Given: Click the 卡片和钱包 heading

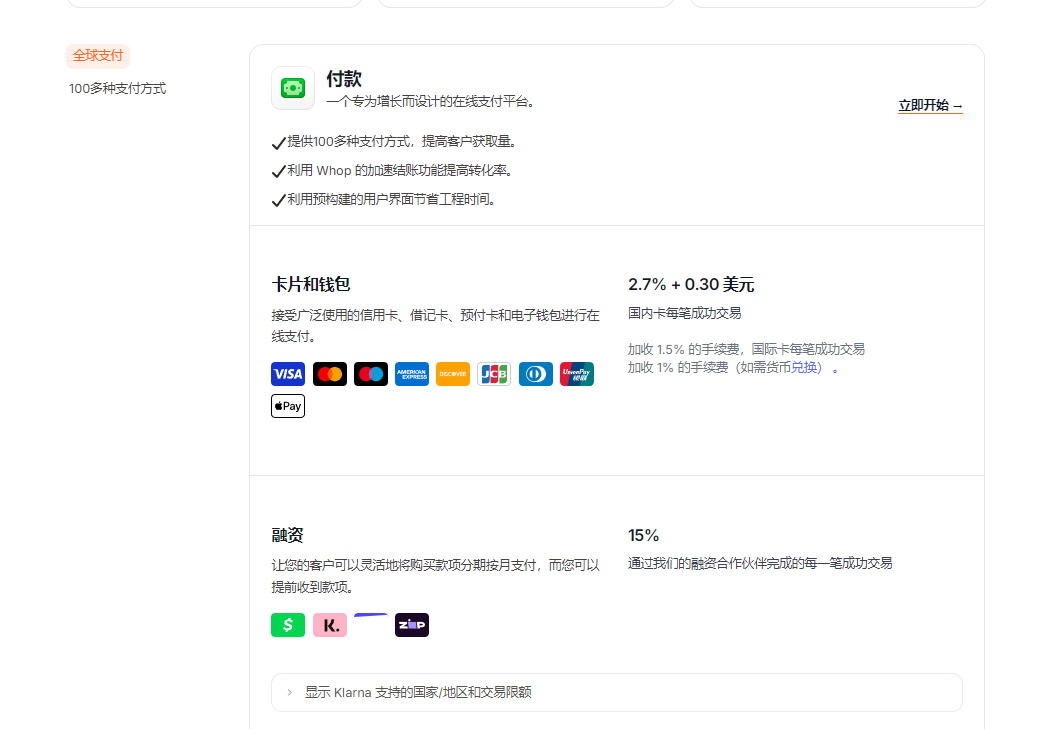Looking at the screenshot, I should [311, 285].
